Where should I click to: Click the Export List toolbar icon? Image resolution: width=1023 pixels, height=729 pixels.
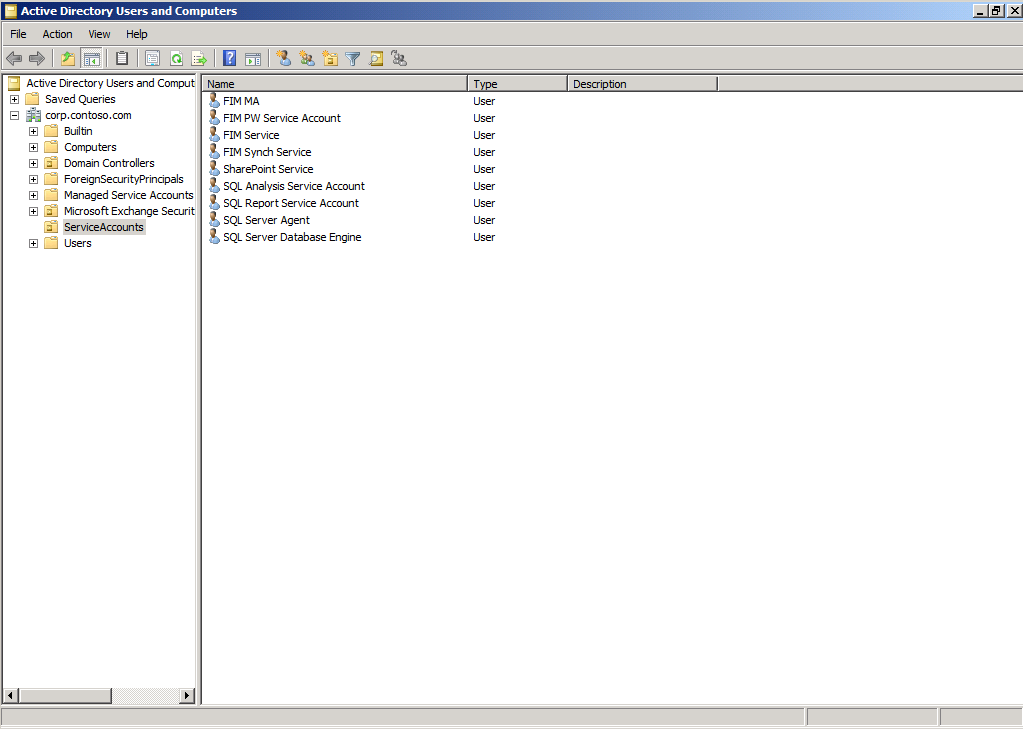pyautogui.click(x=199, y=59)
